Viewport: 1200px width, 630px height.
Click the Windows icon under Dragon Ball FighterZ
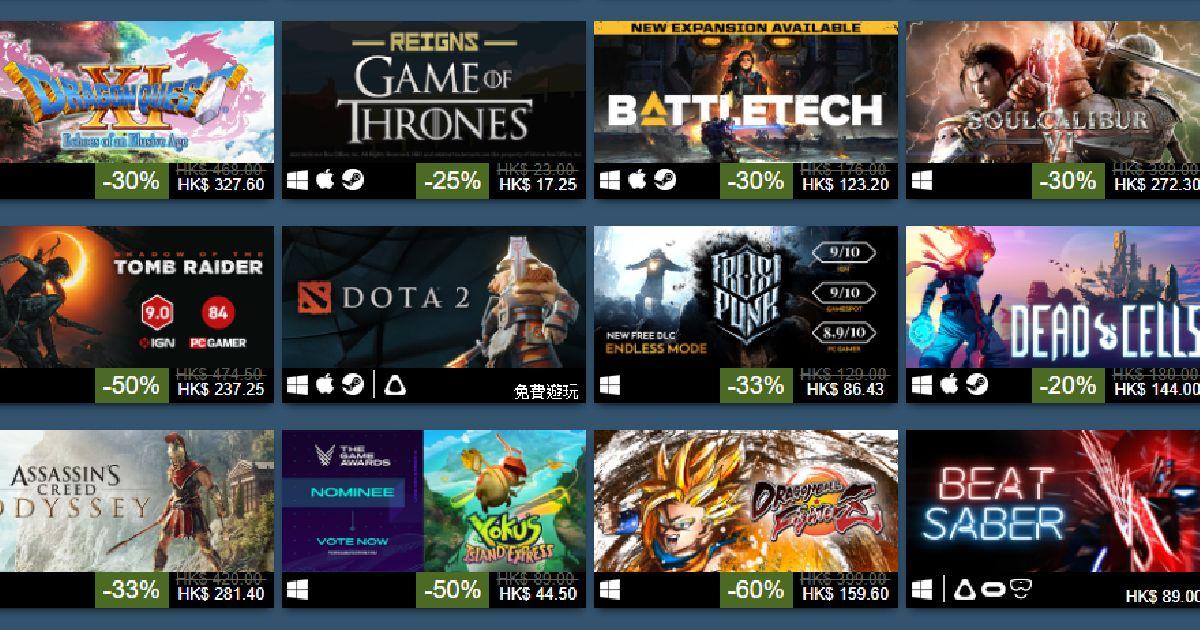click(610, 589)
